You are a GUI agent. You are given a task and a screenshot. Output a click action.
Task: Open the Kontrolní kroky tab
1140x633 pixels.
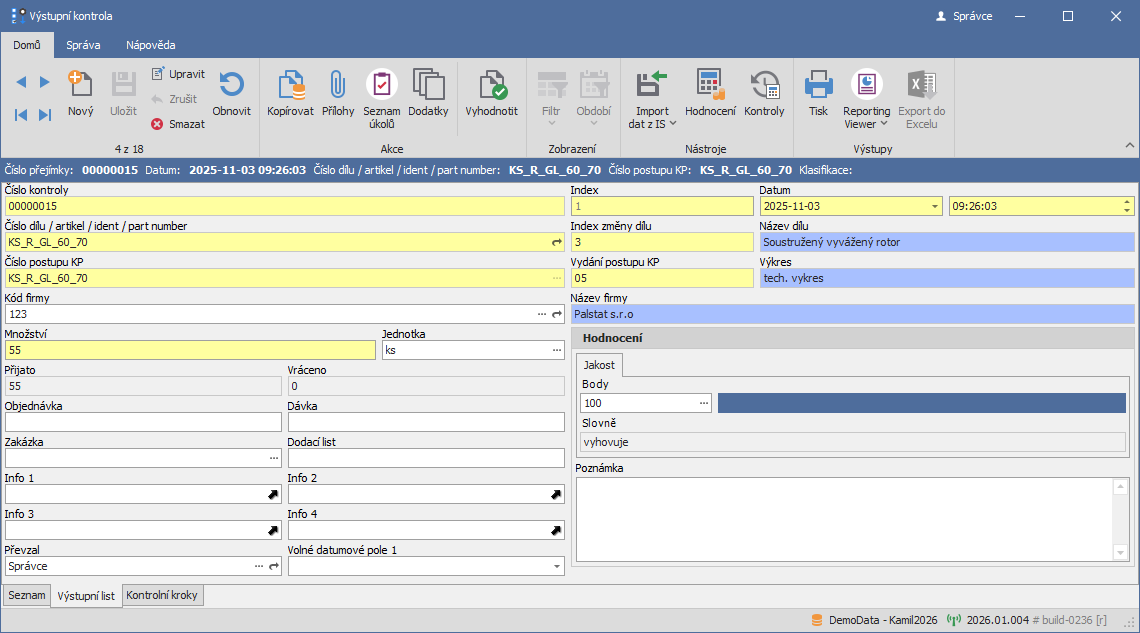(x=161, y=595)
